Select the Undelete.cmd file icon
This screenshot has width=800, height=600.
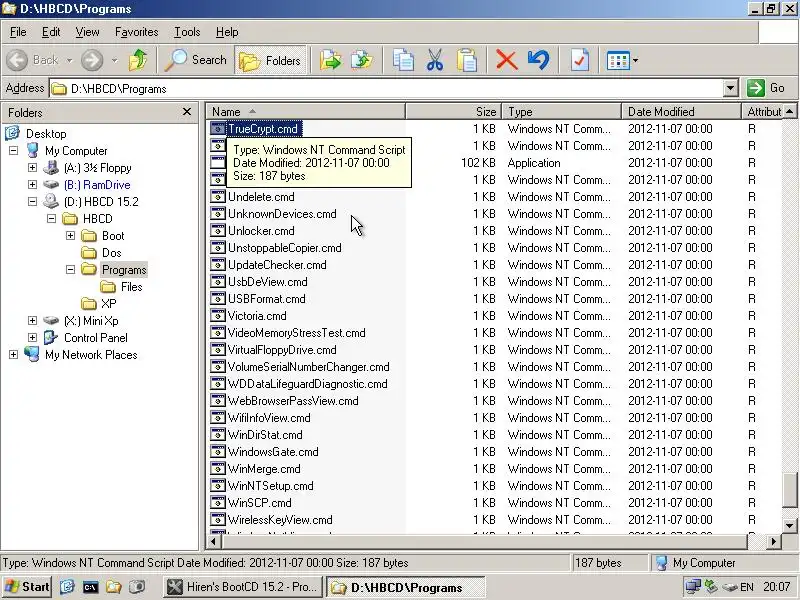point(218,196)
